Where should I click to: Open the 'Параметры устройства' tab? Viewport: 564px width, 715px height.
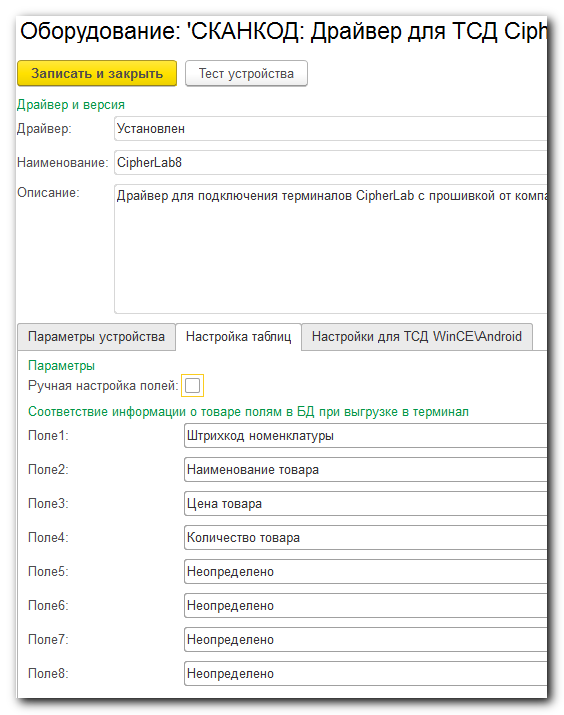click(96, 337)
